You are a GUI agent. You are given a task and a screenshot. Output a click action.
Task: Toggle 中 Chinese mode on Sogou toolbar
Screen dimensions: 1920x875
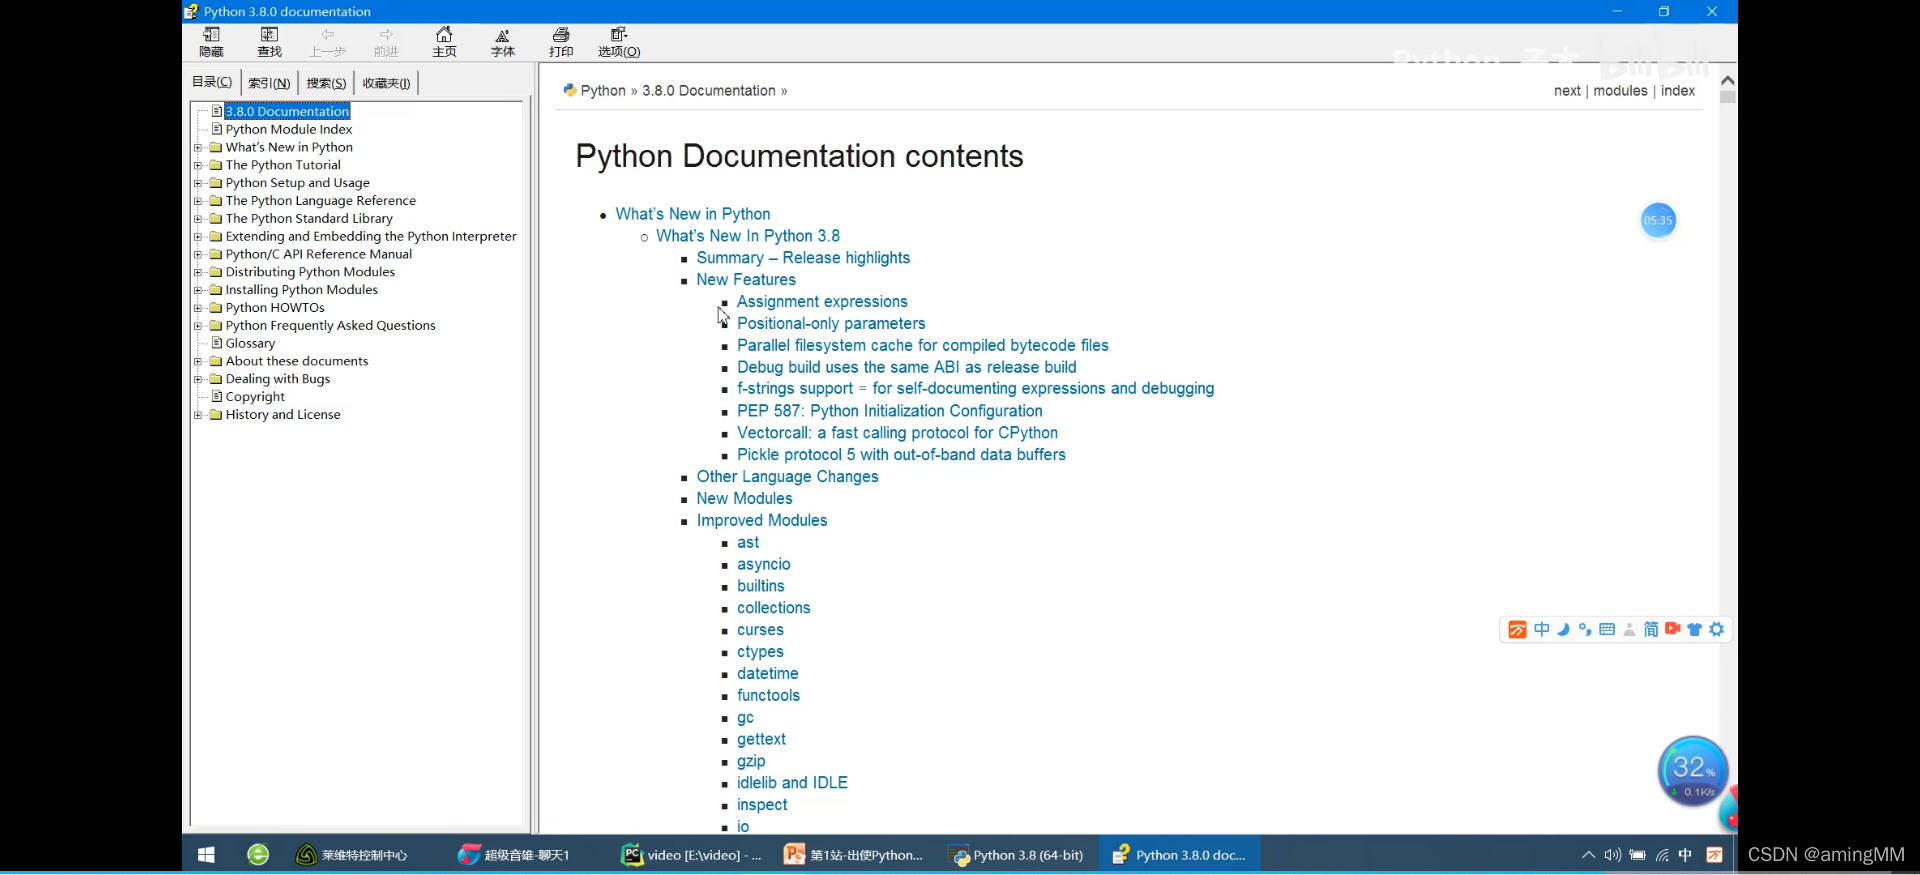pyautogui.click(x=1542, y=630)
